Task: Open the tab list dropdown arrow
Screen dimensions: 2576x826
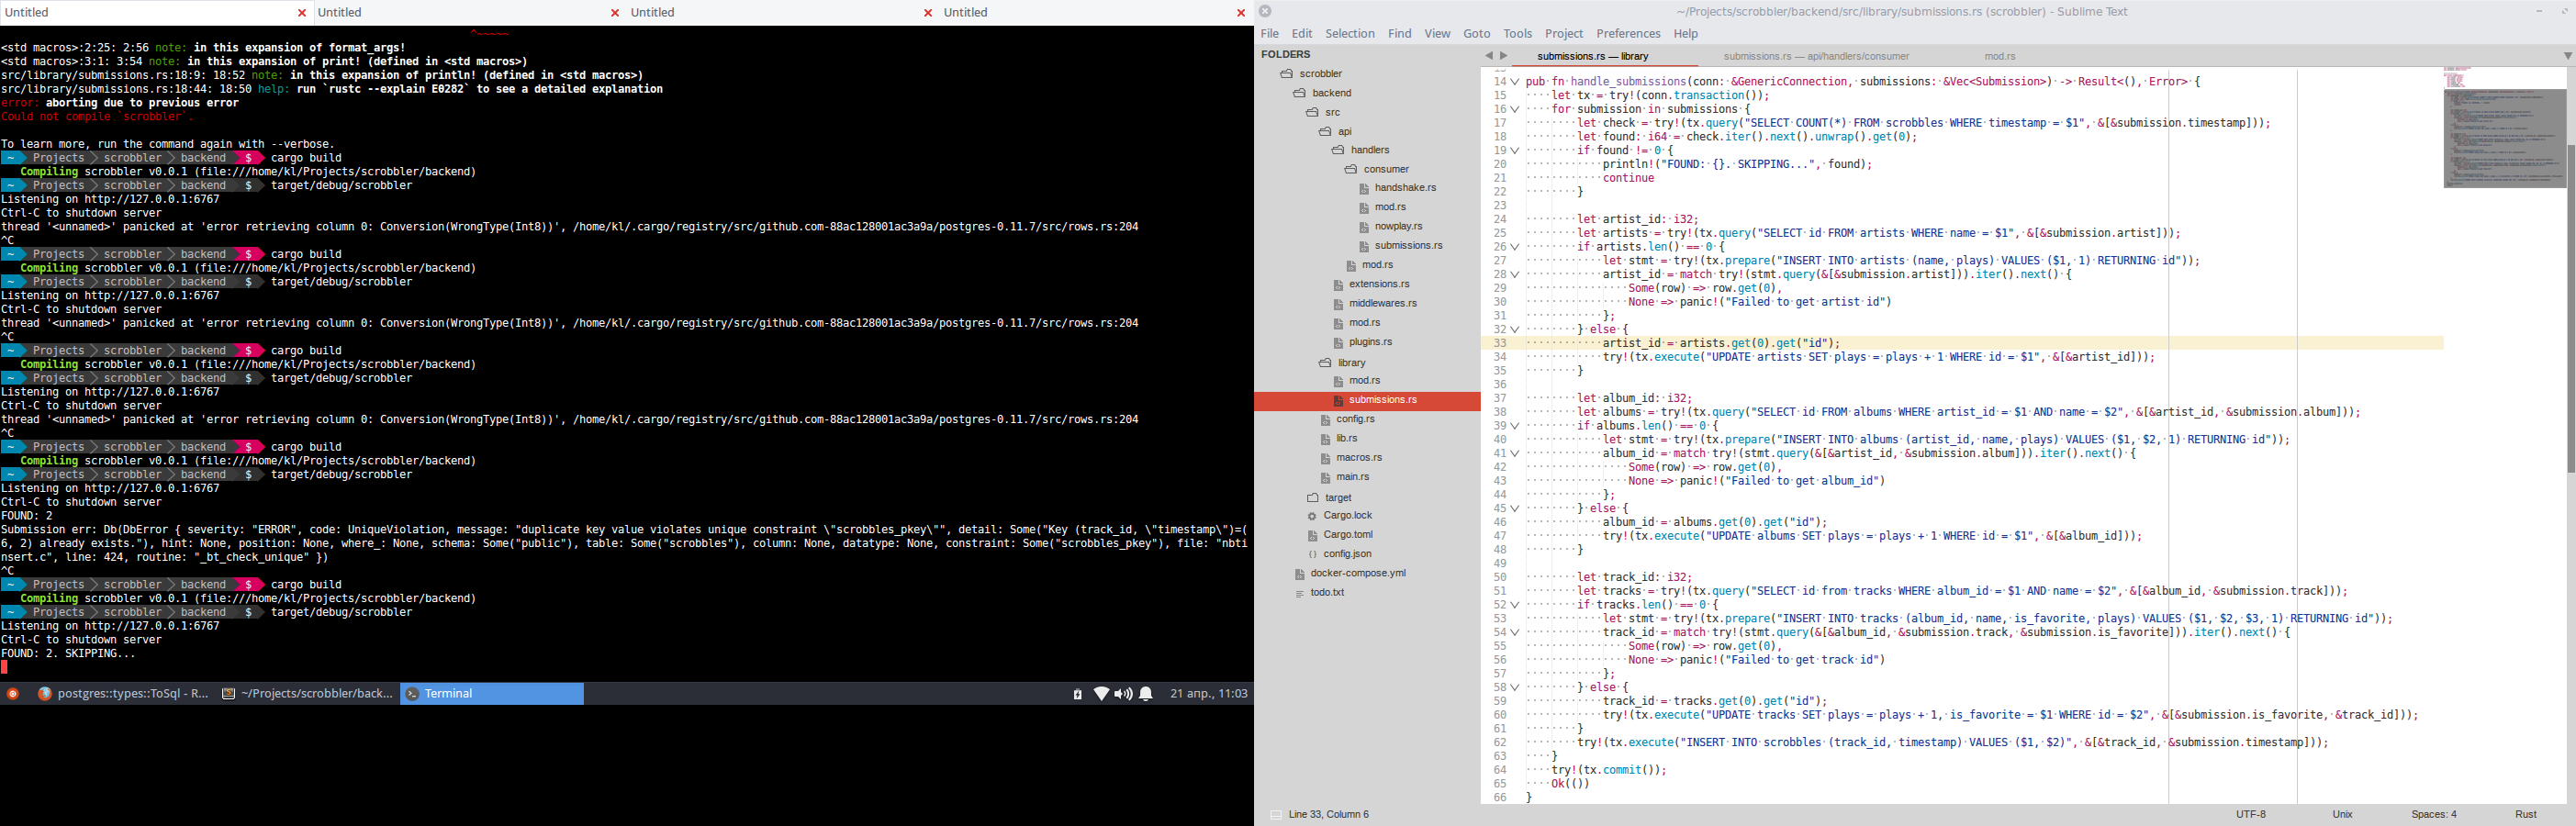Action: 2567,57
